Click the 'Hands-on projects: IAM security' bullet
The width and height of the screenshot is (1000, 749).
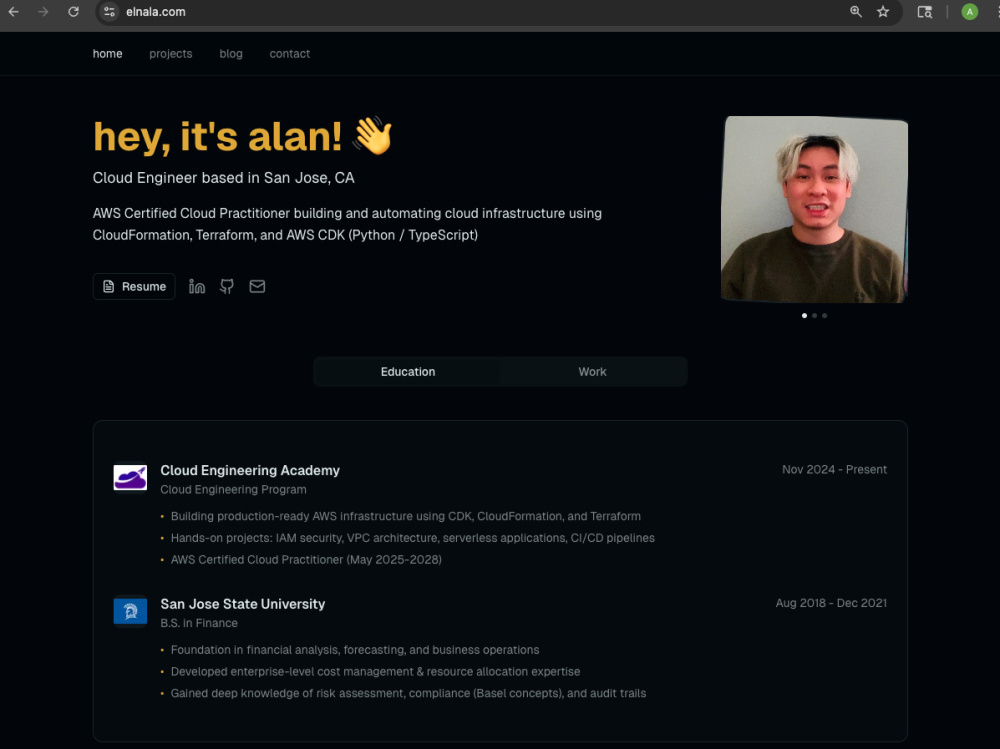click(413, 538)
